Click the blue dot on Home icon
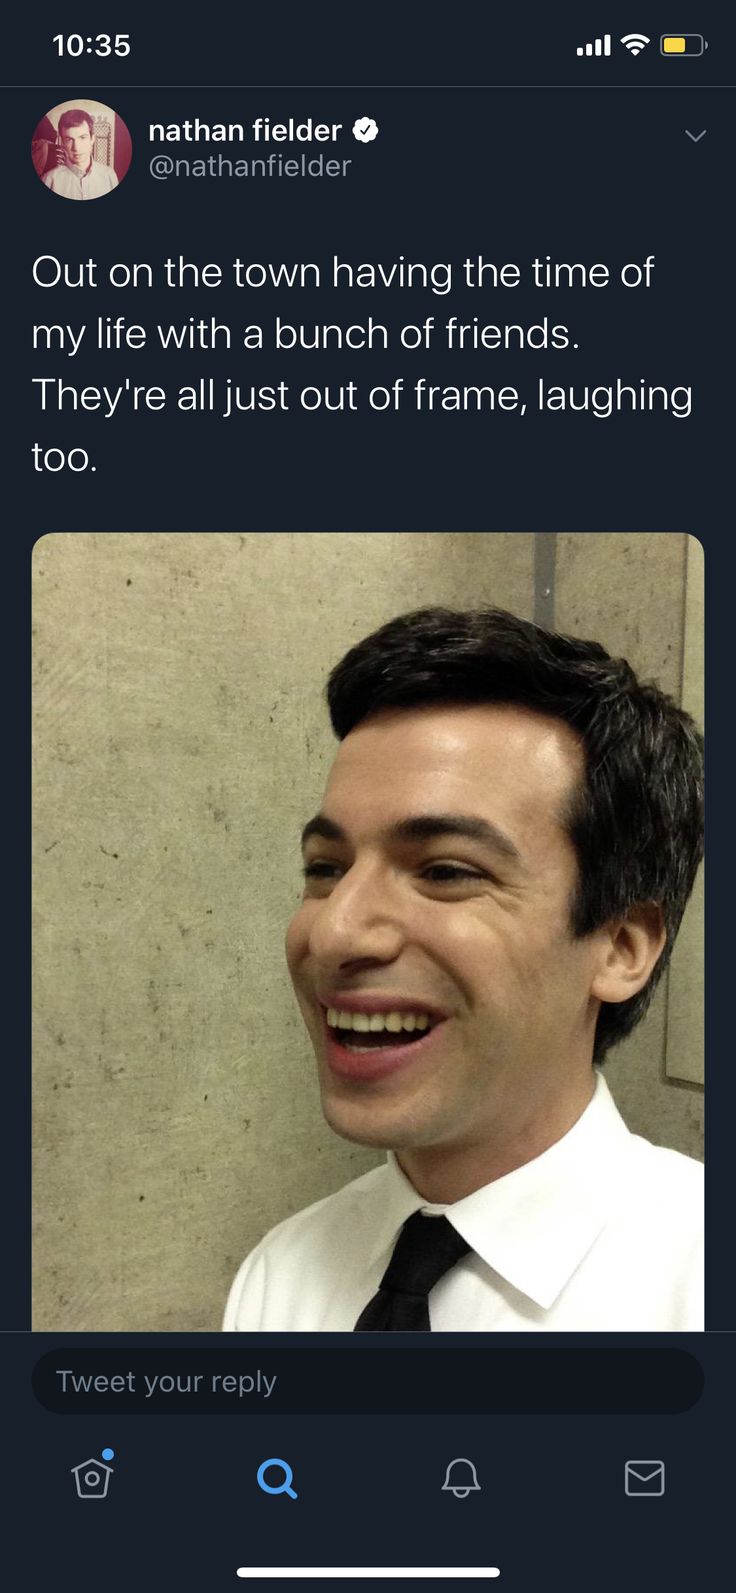 pyautogui.click(x=108, y=1454)
